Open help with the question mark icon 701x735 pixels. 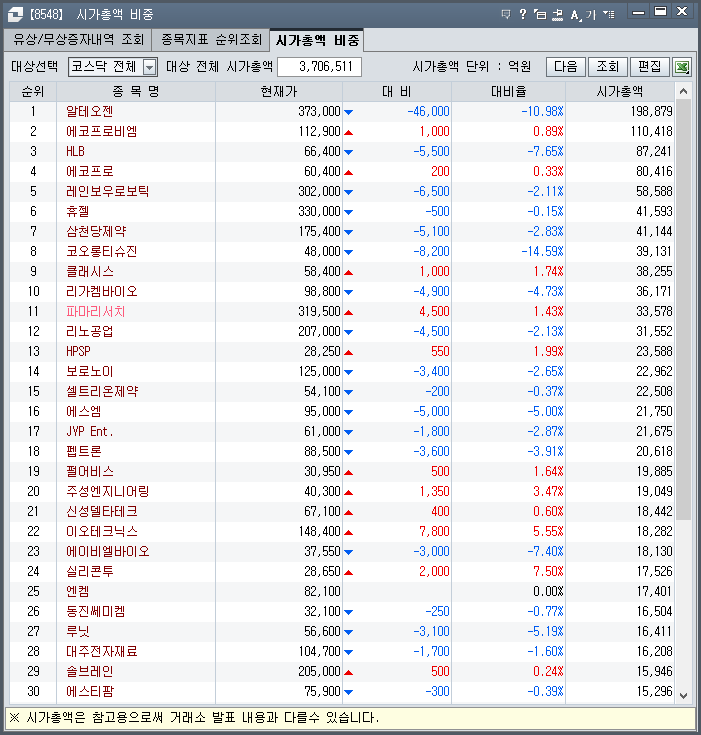point(523,14)
